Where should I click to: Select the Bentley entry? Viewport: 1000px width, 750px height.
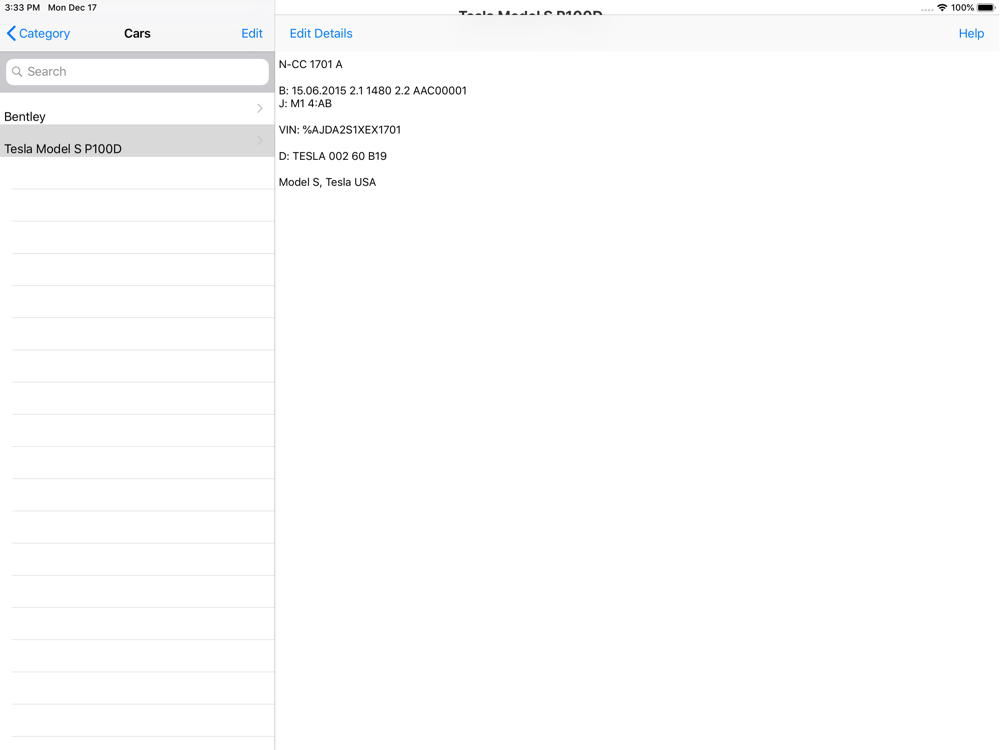(x=137, y=109)
